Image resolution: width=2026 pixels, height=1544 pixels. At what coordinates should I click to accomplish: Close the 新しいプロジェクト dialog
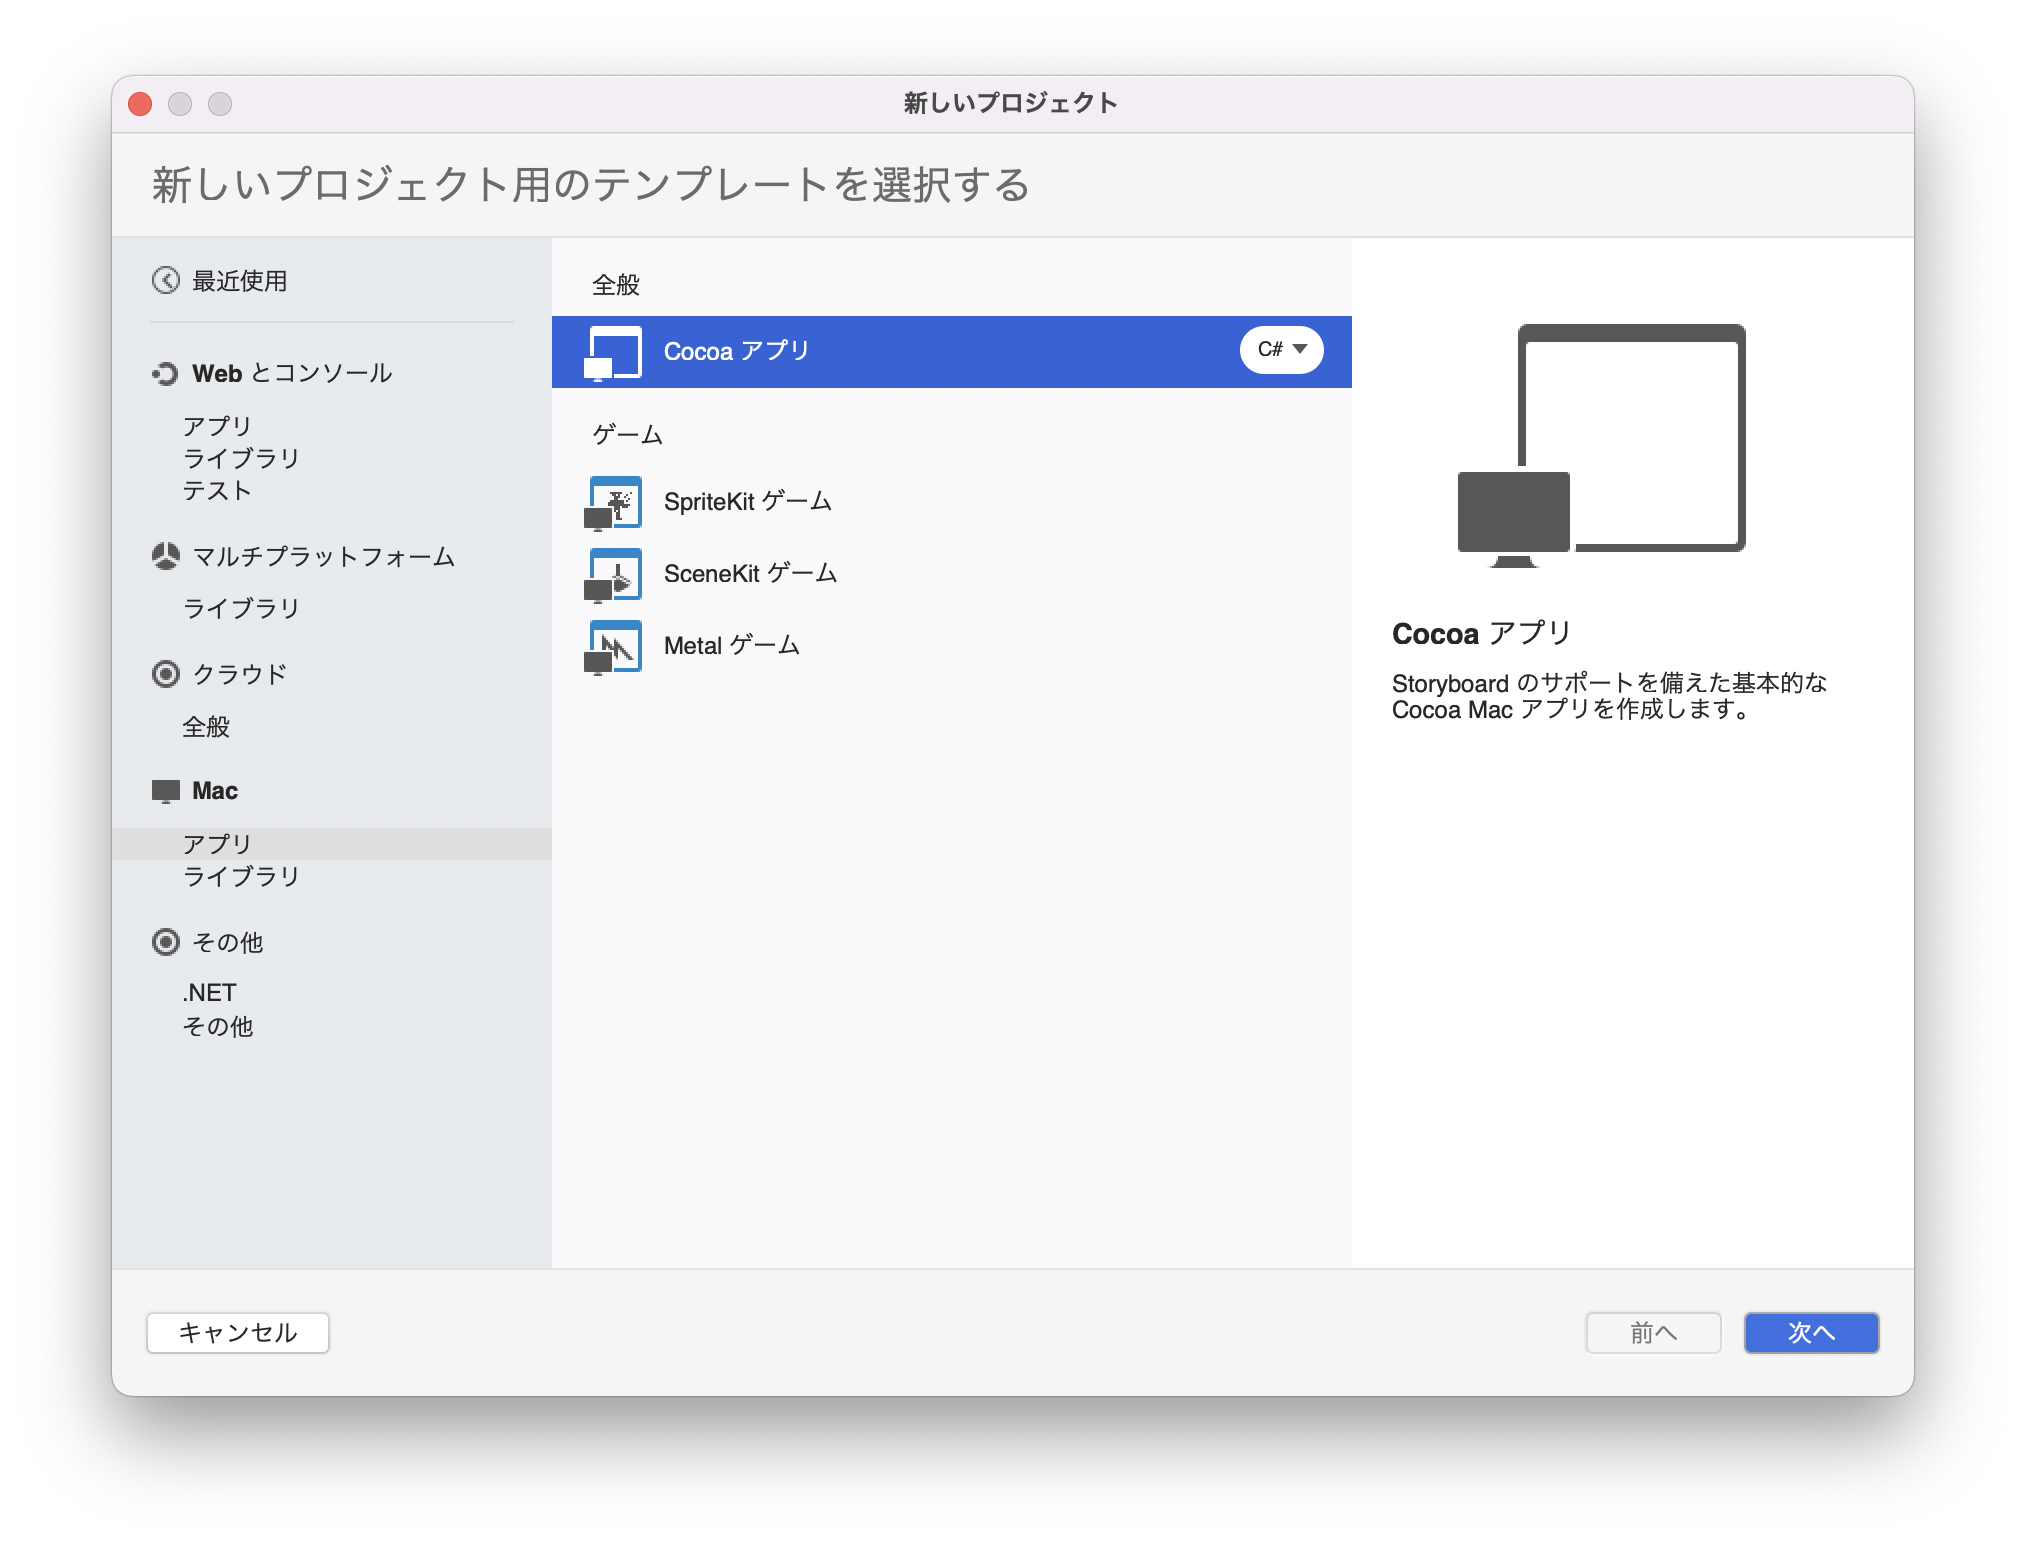click(x=140, y=104)
